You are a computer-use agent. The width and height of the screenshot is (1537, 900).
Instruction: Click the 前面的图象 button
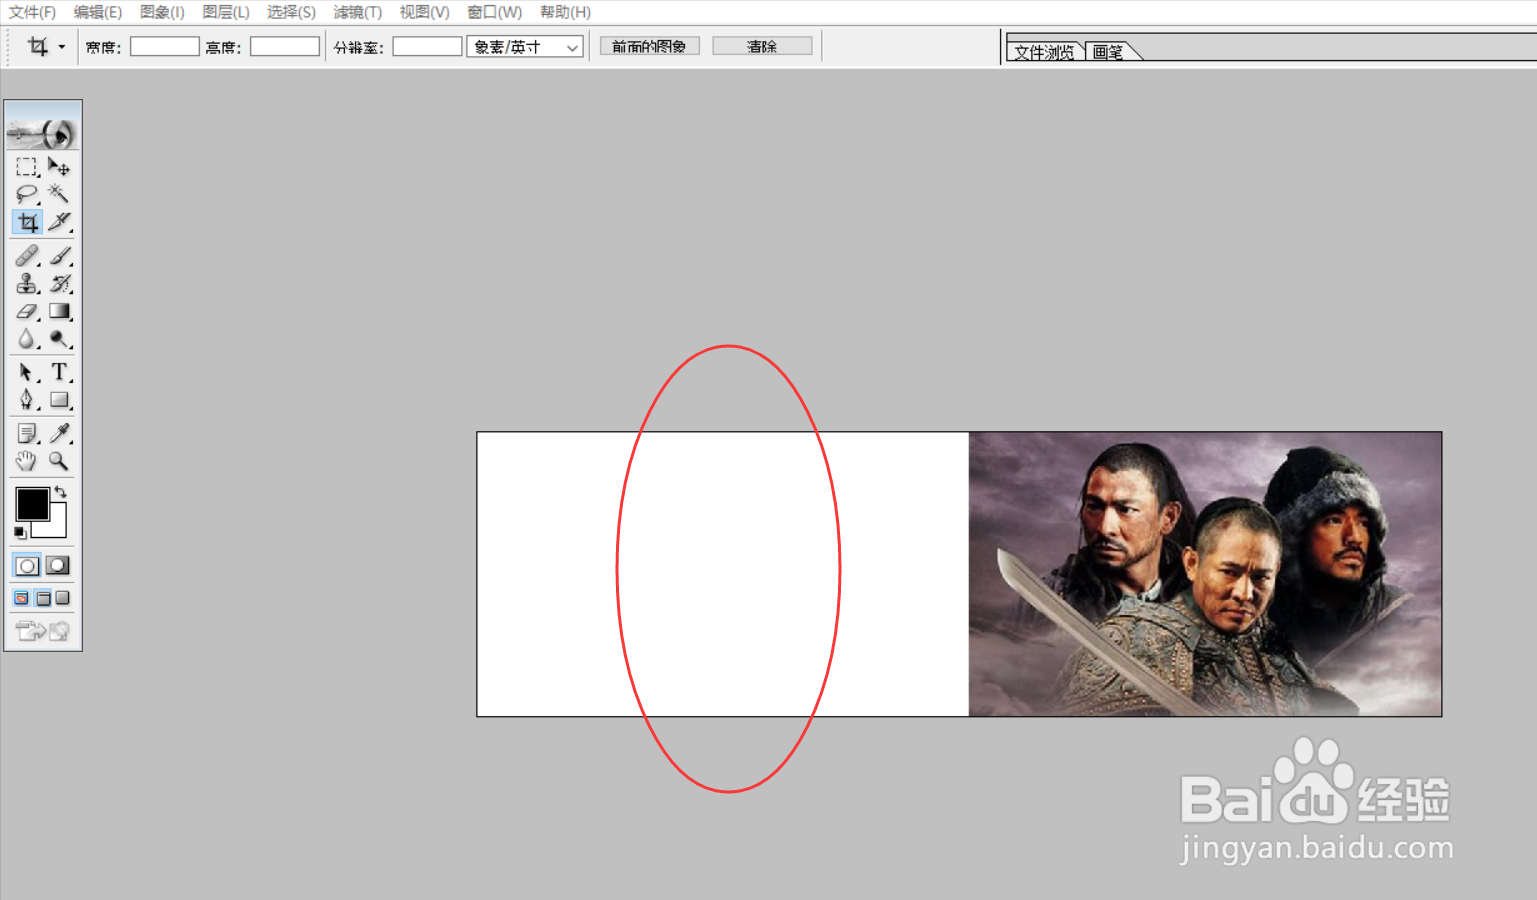(649, 46)
